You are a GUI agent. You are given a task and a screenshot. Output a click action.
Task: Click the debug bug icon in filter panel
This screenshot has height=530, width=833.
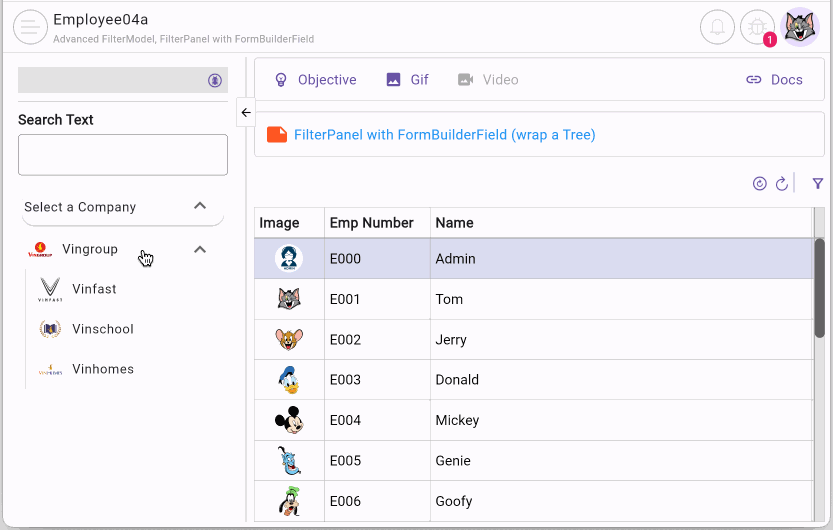click(x=215, y=80)
